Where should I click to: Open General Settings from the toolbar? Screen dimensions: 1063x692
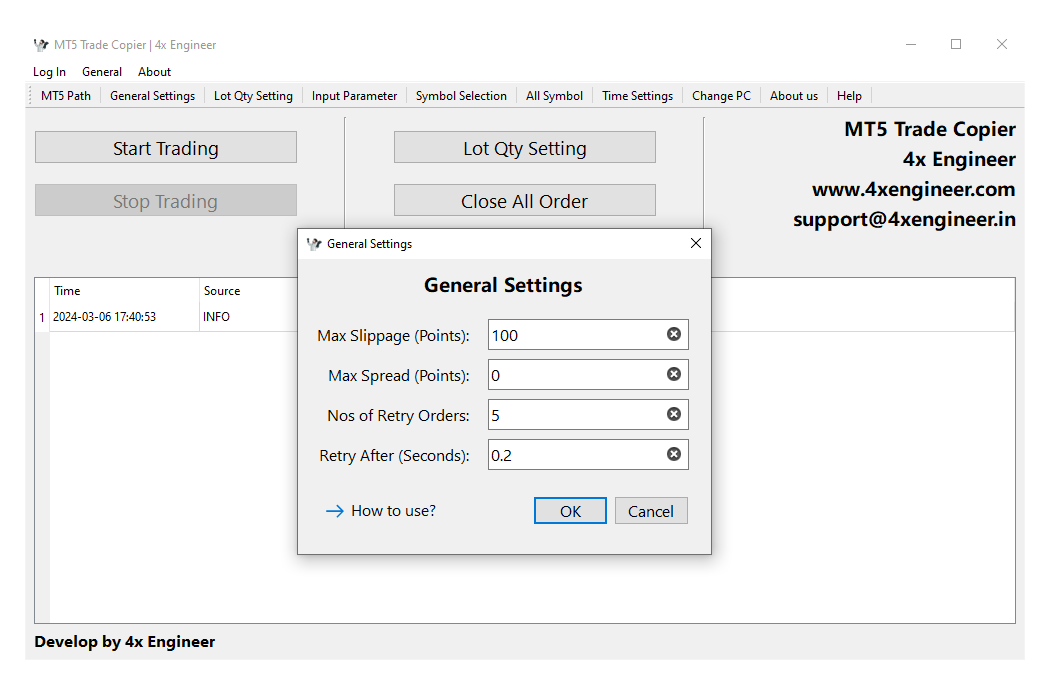(153, 96)
